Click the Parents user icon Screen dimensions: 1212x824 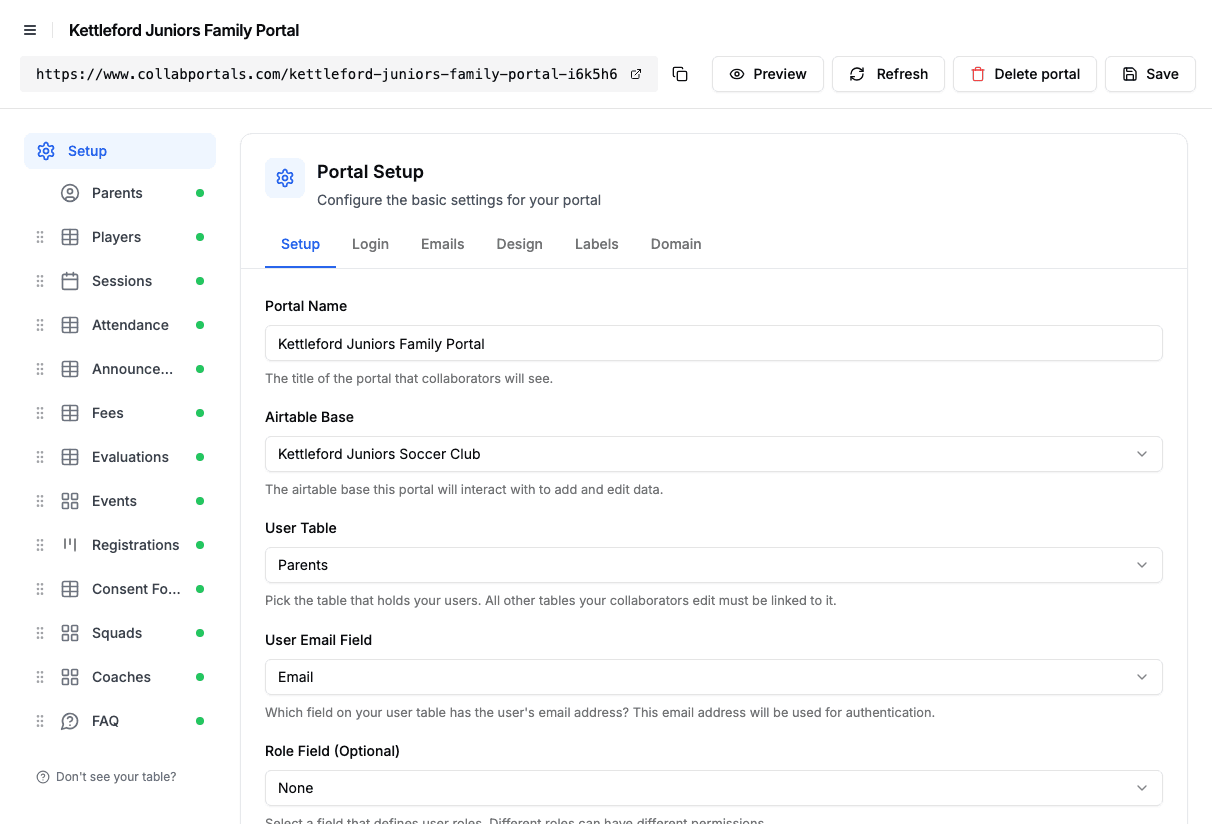pyautogui.click(x=70, y=193)
